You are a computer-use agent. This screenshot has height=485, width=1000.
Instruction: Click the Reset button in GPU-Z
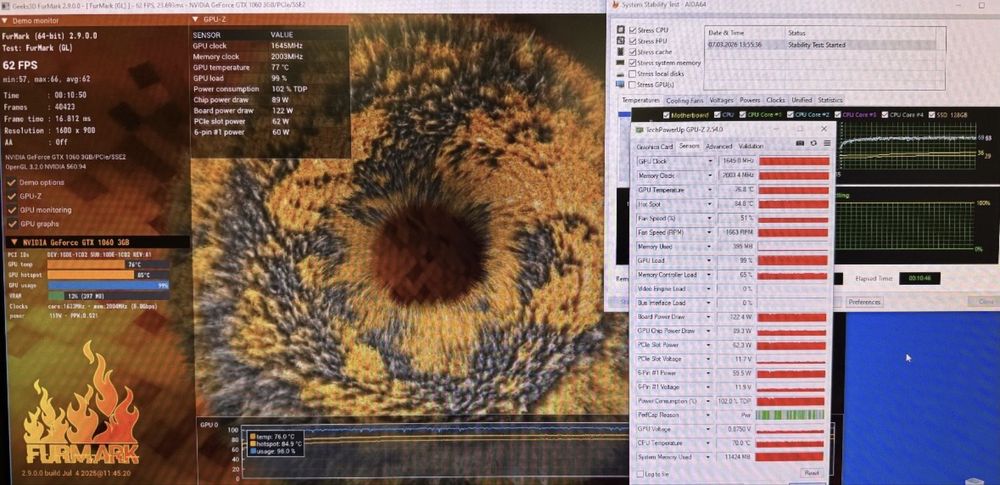click(811, 473)
